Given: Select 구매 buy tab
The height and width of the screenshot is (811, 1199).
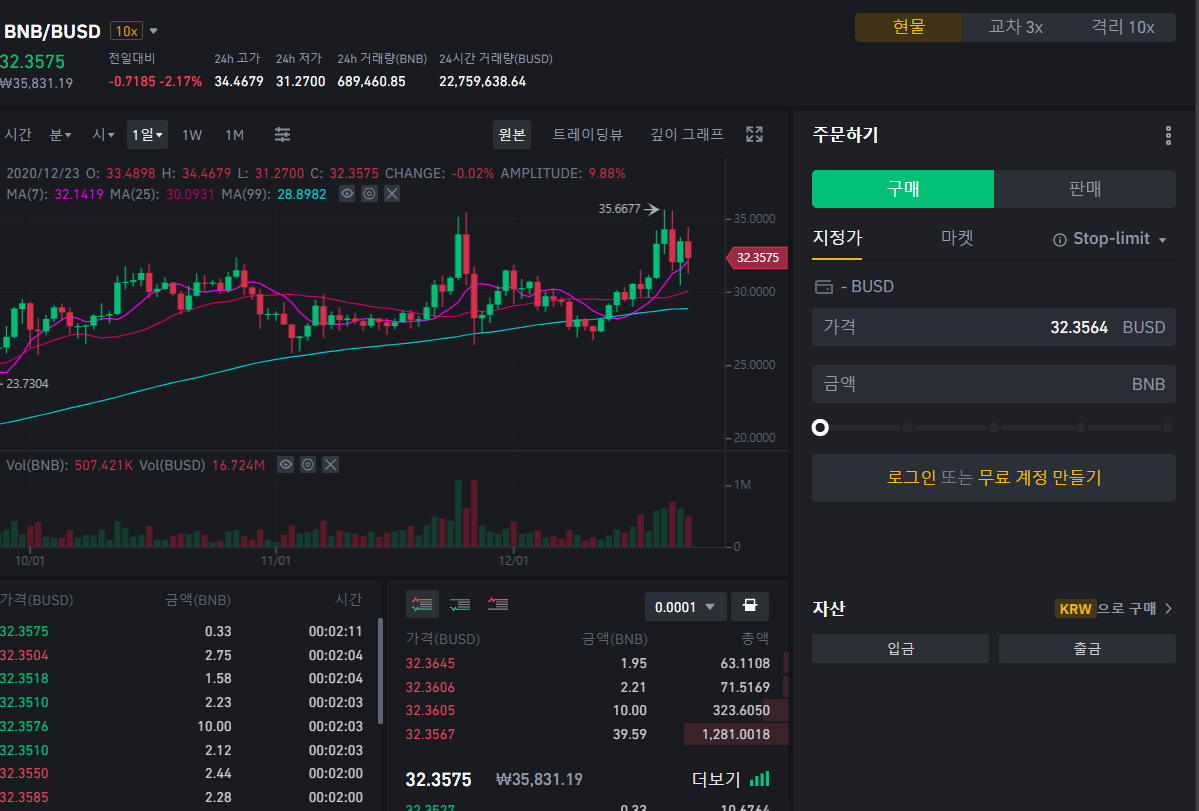Looking at the screenshot, I should [903, 189].
